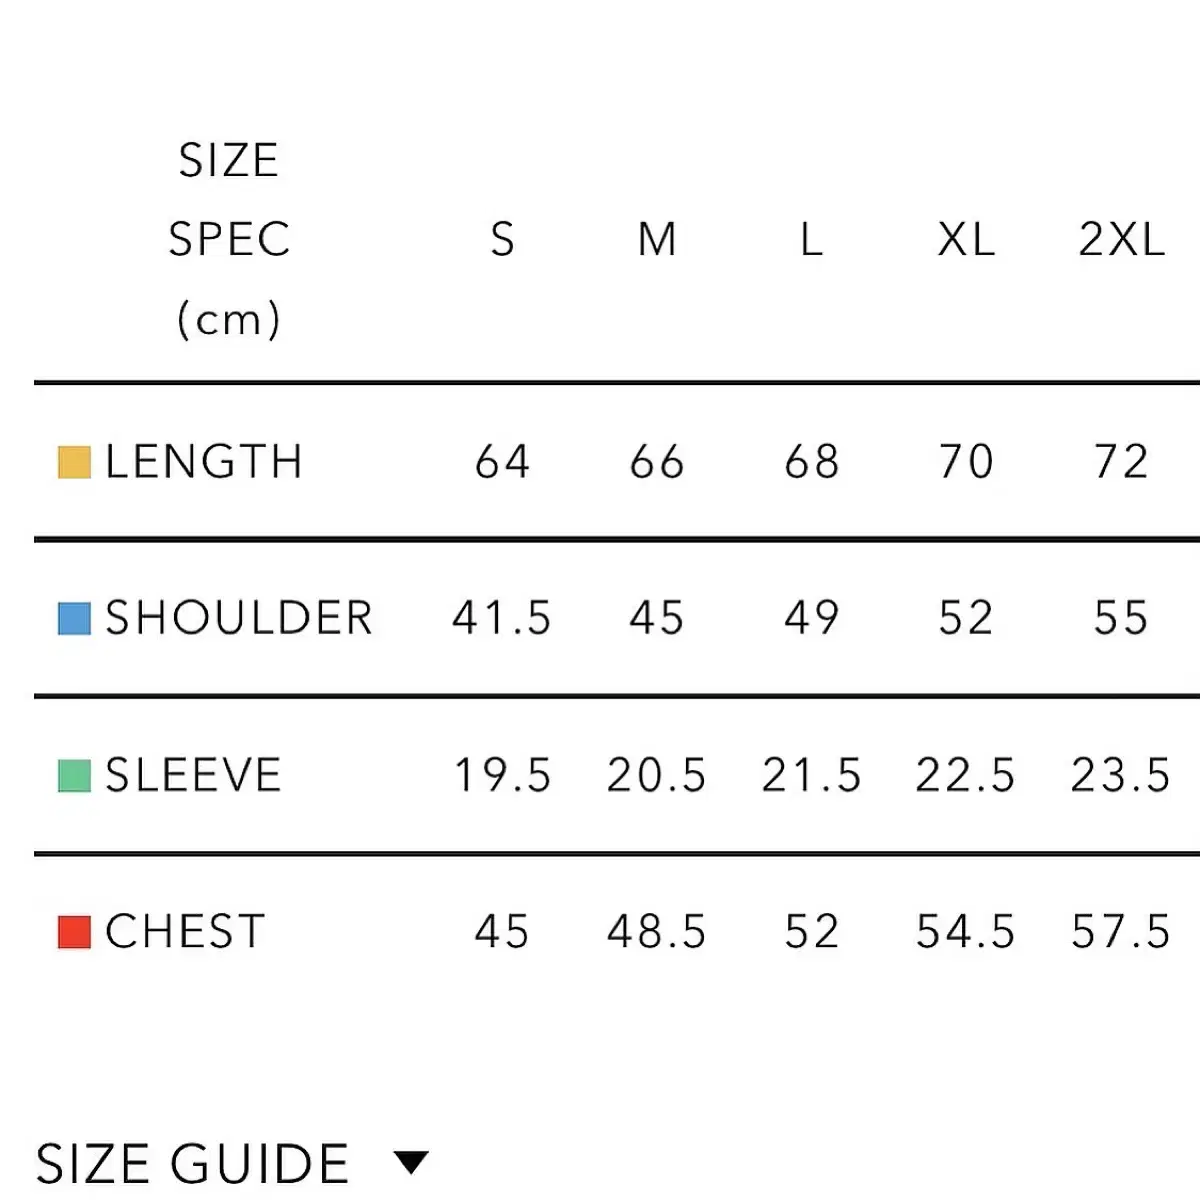Select the M size column header

pos(657,240)
